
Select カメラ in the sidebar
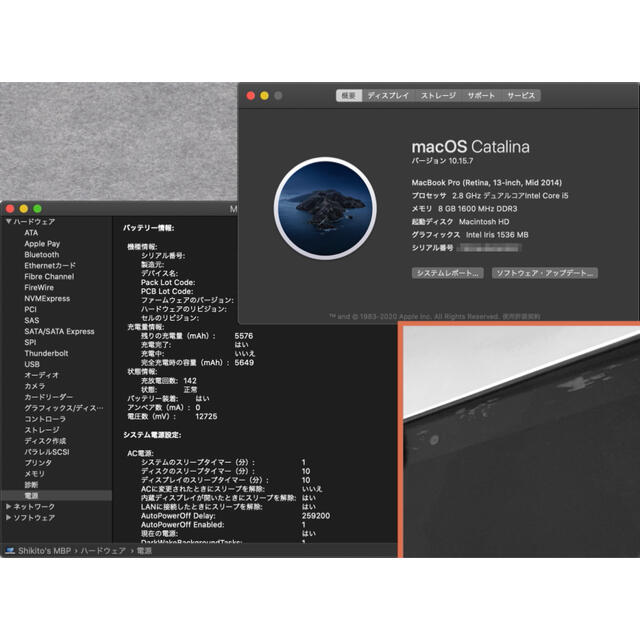coord(35,386)
